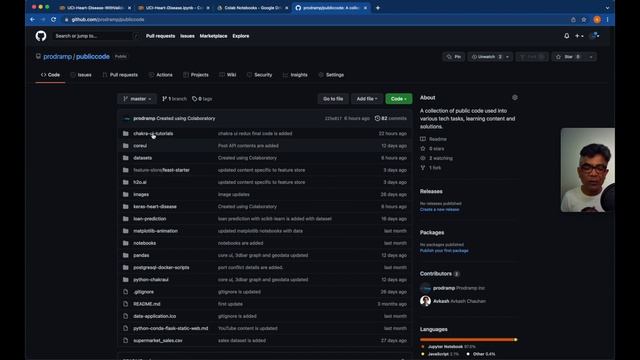Image resolution: width=640 pixels, height=360 pixels.
Task: Bookmark page using star icon in address bar
Action: pyautogui.click(x=584, y=19)
